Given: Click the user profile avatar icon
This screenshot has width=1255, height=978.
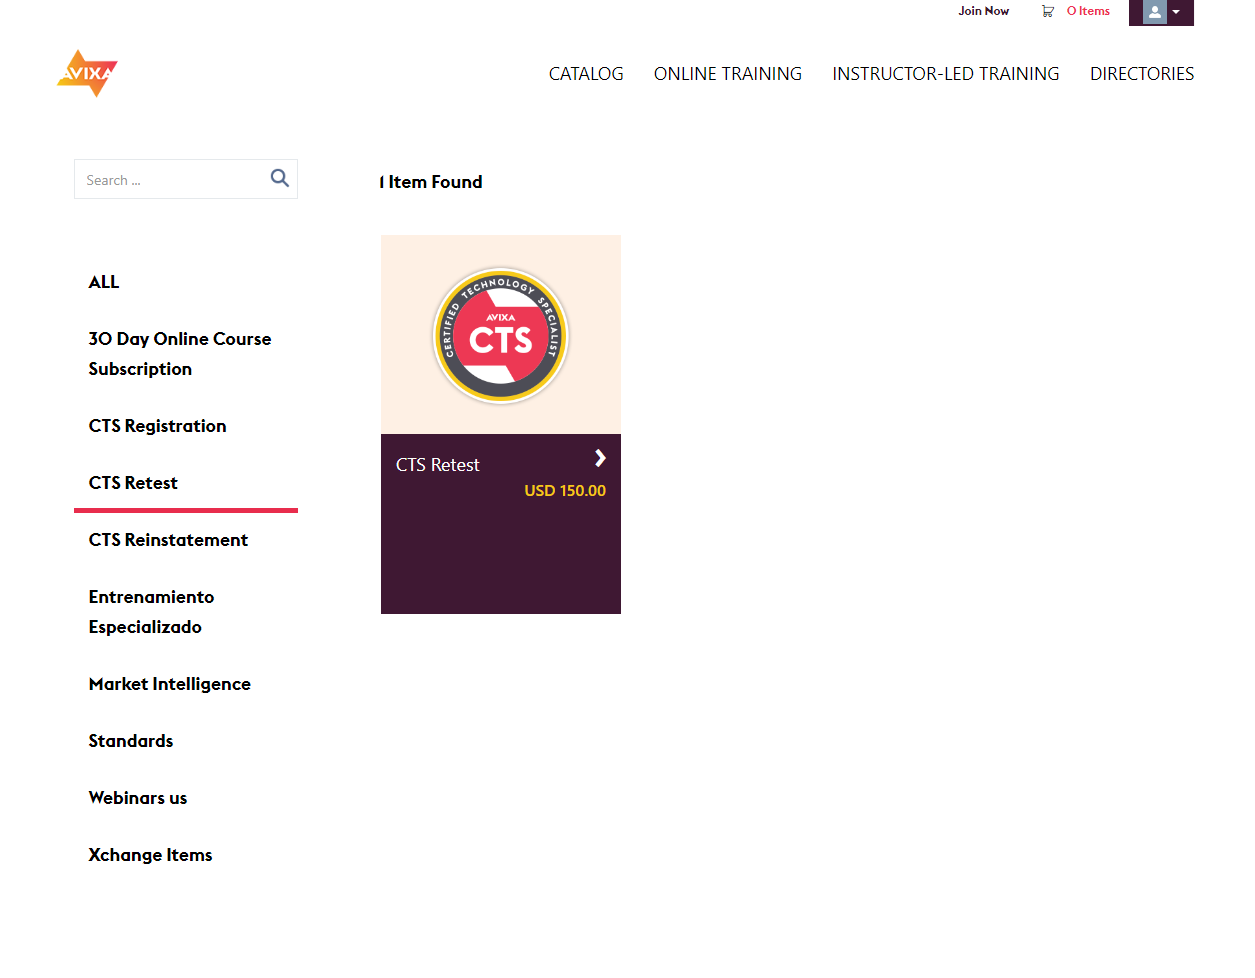Looking at the screenshot, I should click(1154, 12).
